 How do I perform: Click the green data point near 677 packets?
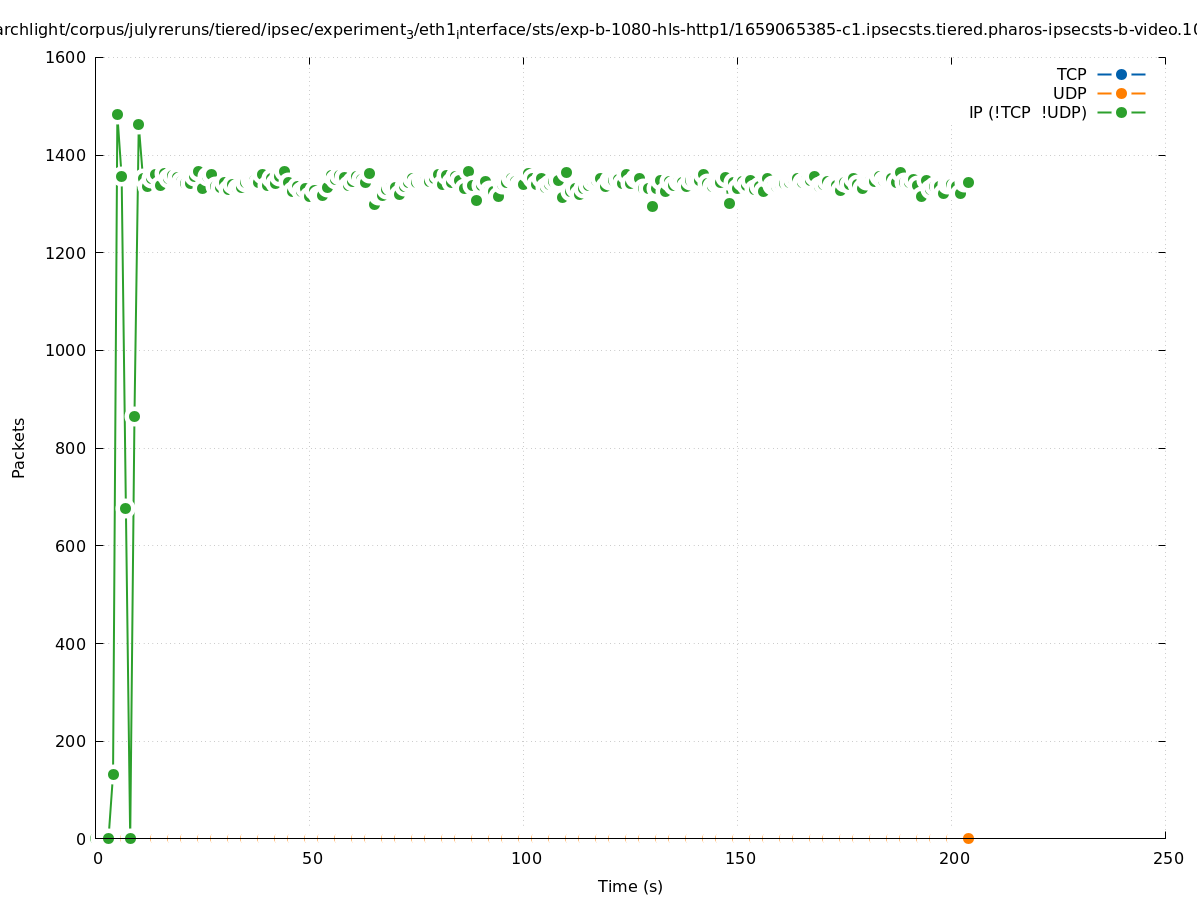125,508
